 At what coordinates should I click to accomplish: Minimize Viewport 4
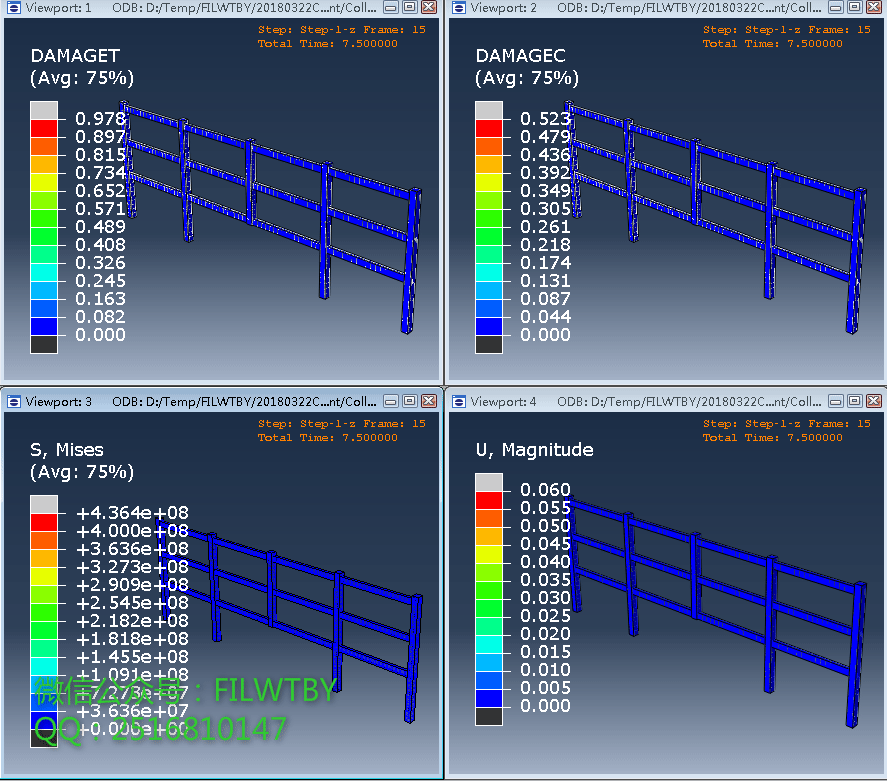click(836, 402)
